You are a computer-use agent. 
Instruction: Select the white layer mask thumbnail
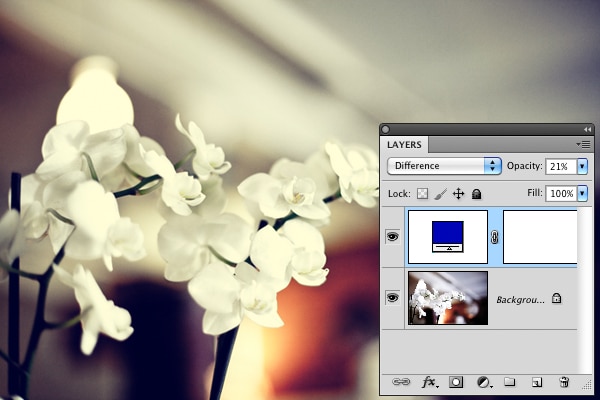(x=540, y=237)
